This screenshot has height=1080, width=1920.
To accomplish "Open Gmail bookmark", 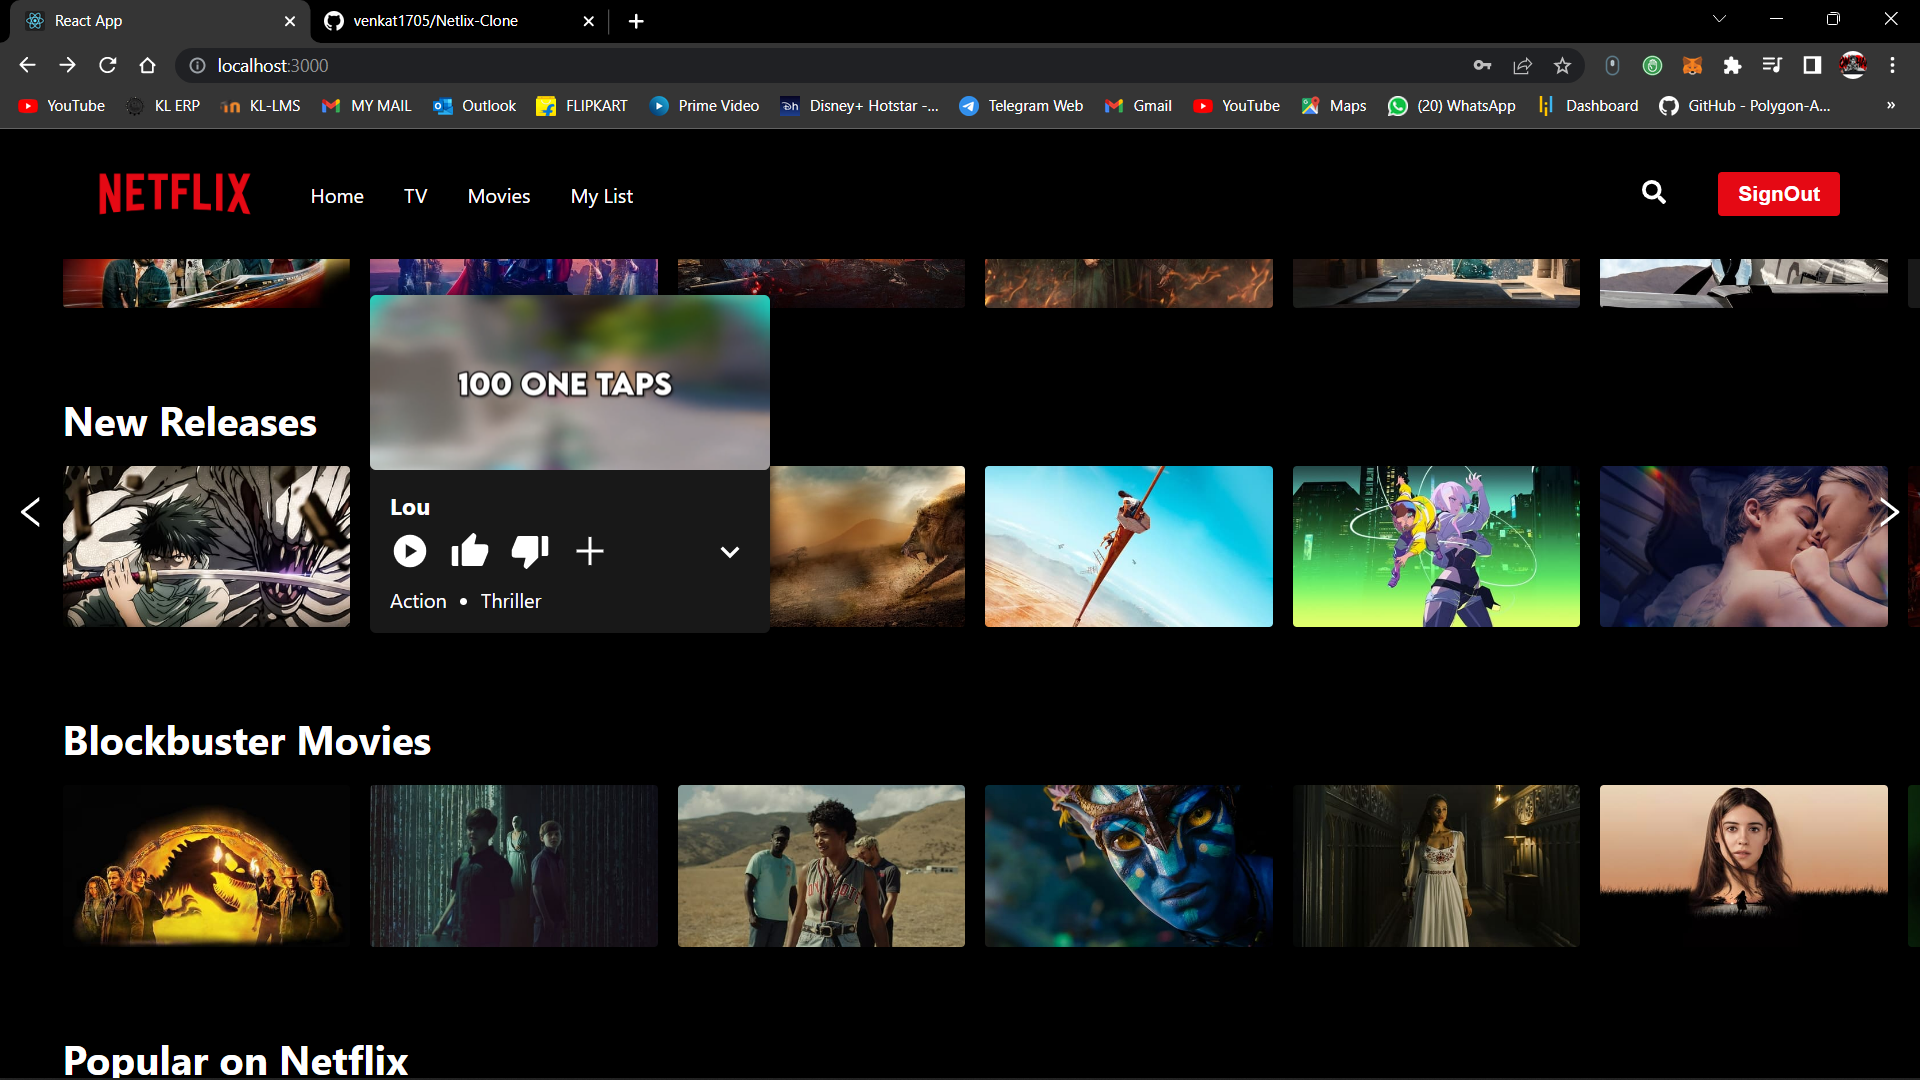I will click(1138, 106).
